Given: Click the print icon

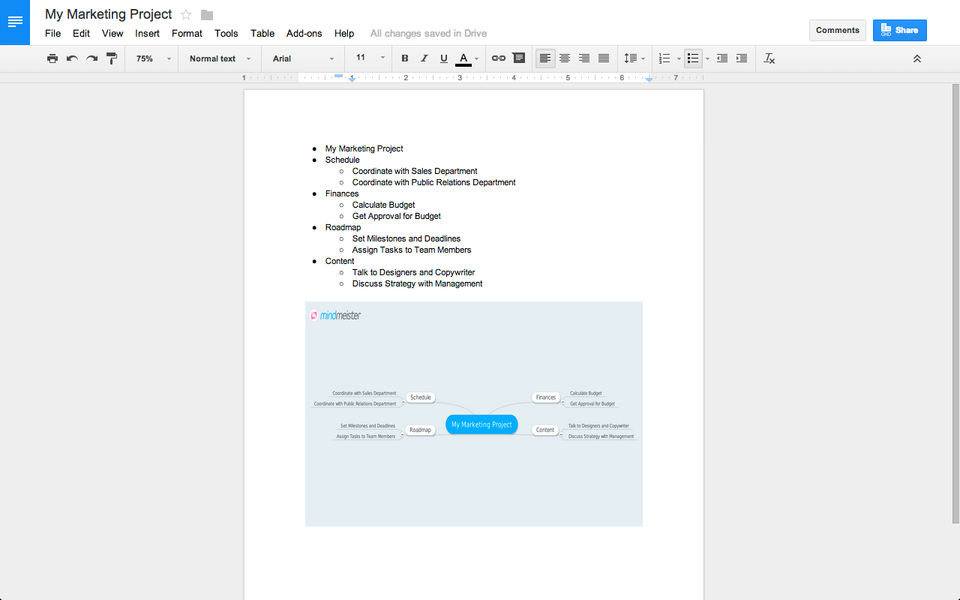Looking at the screenshot, I should point(52,59).
